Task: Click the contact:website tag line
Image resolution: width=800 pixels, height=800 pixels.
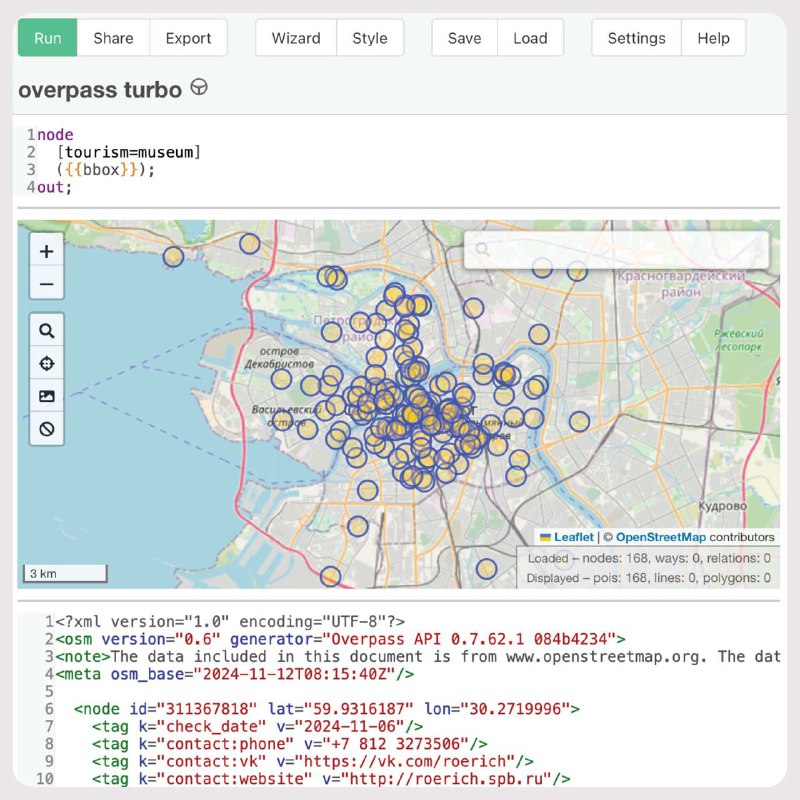Action: pos(331,779)
